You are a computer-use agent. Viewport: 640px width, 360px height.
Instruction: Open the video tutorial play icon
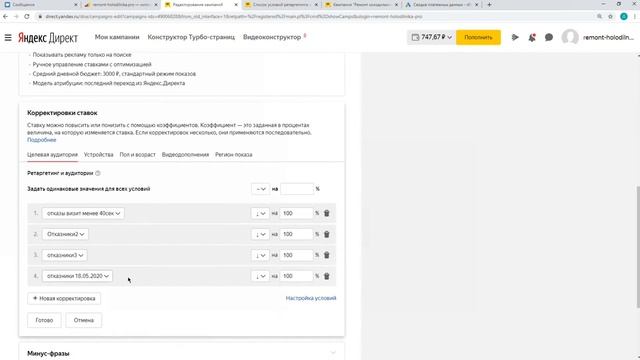[515, 37]
